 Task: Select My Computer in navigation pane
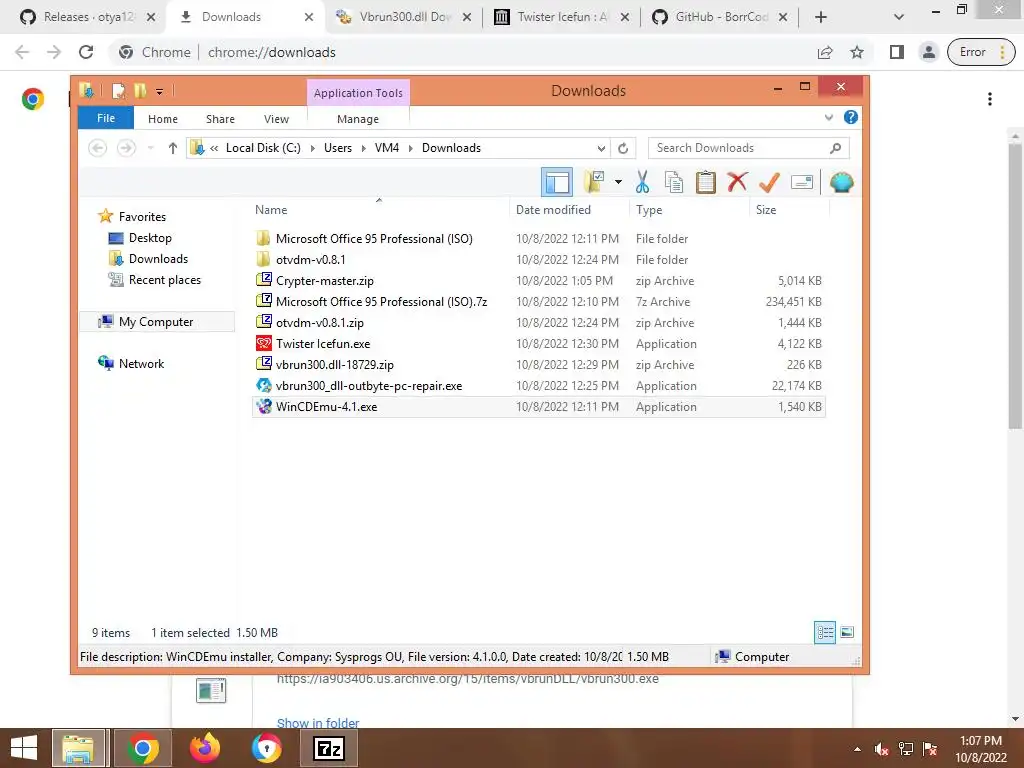click(x=156, y=321)
